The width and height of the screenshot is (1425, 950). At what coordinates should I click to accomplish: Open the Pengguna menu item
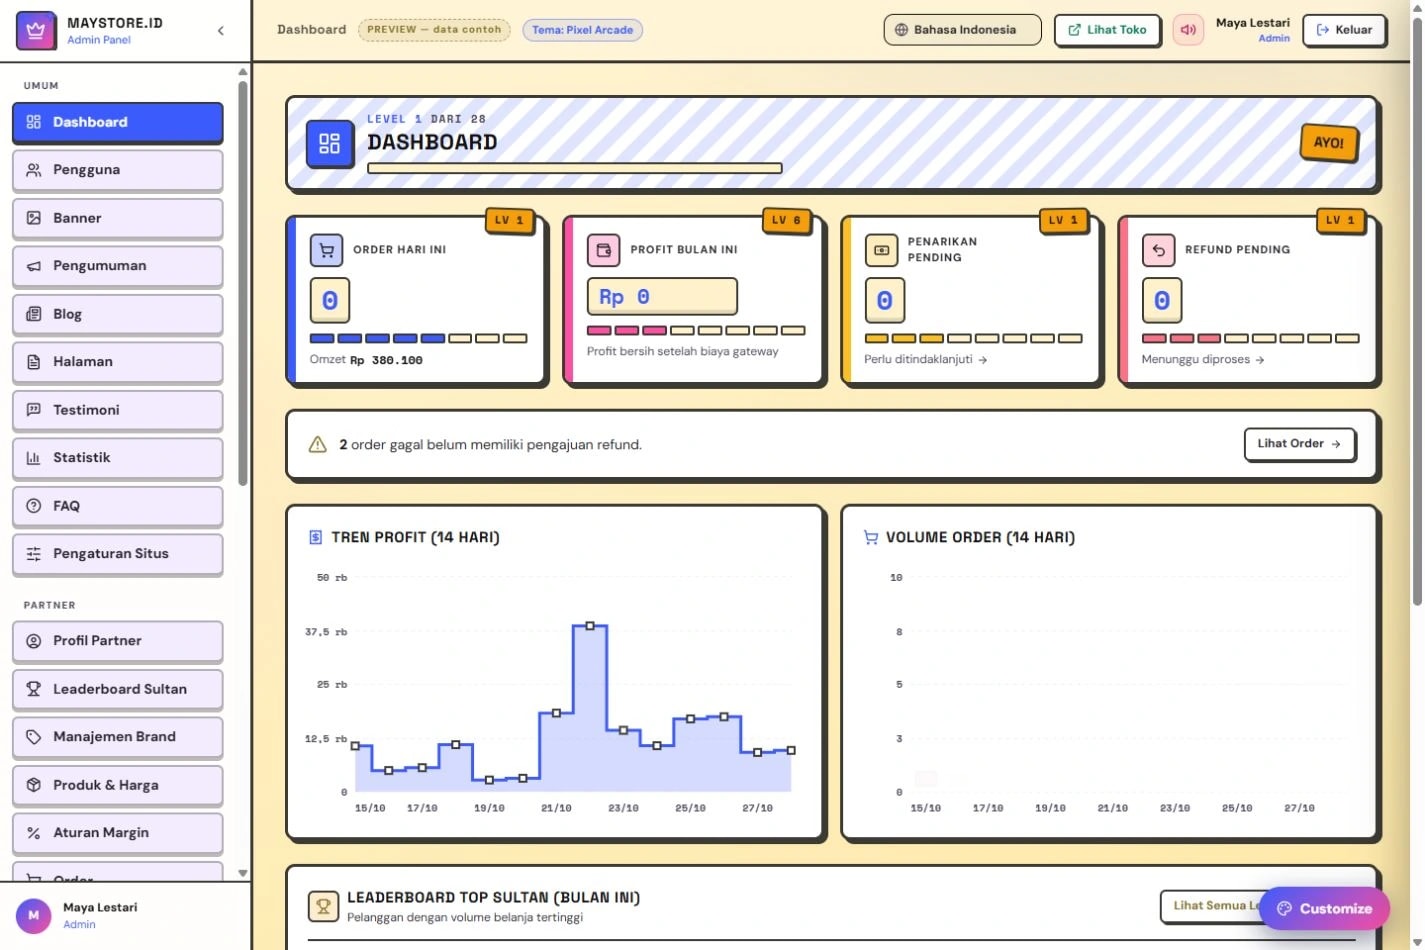tap(118, 170)
